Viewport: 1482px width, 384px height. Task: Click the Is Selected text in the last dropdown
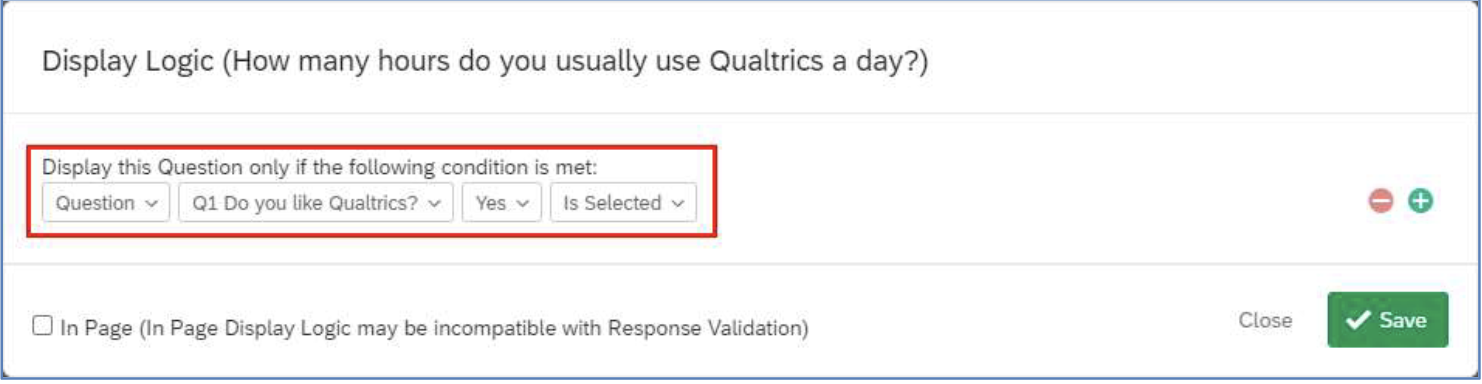(x=612, y=203)
